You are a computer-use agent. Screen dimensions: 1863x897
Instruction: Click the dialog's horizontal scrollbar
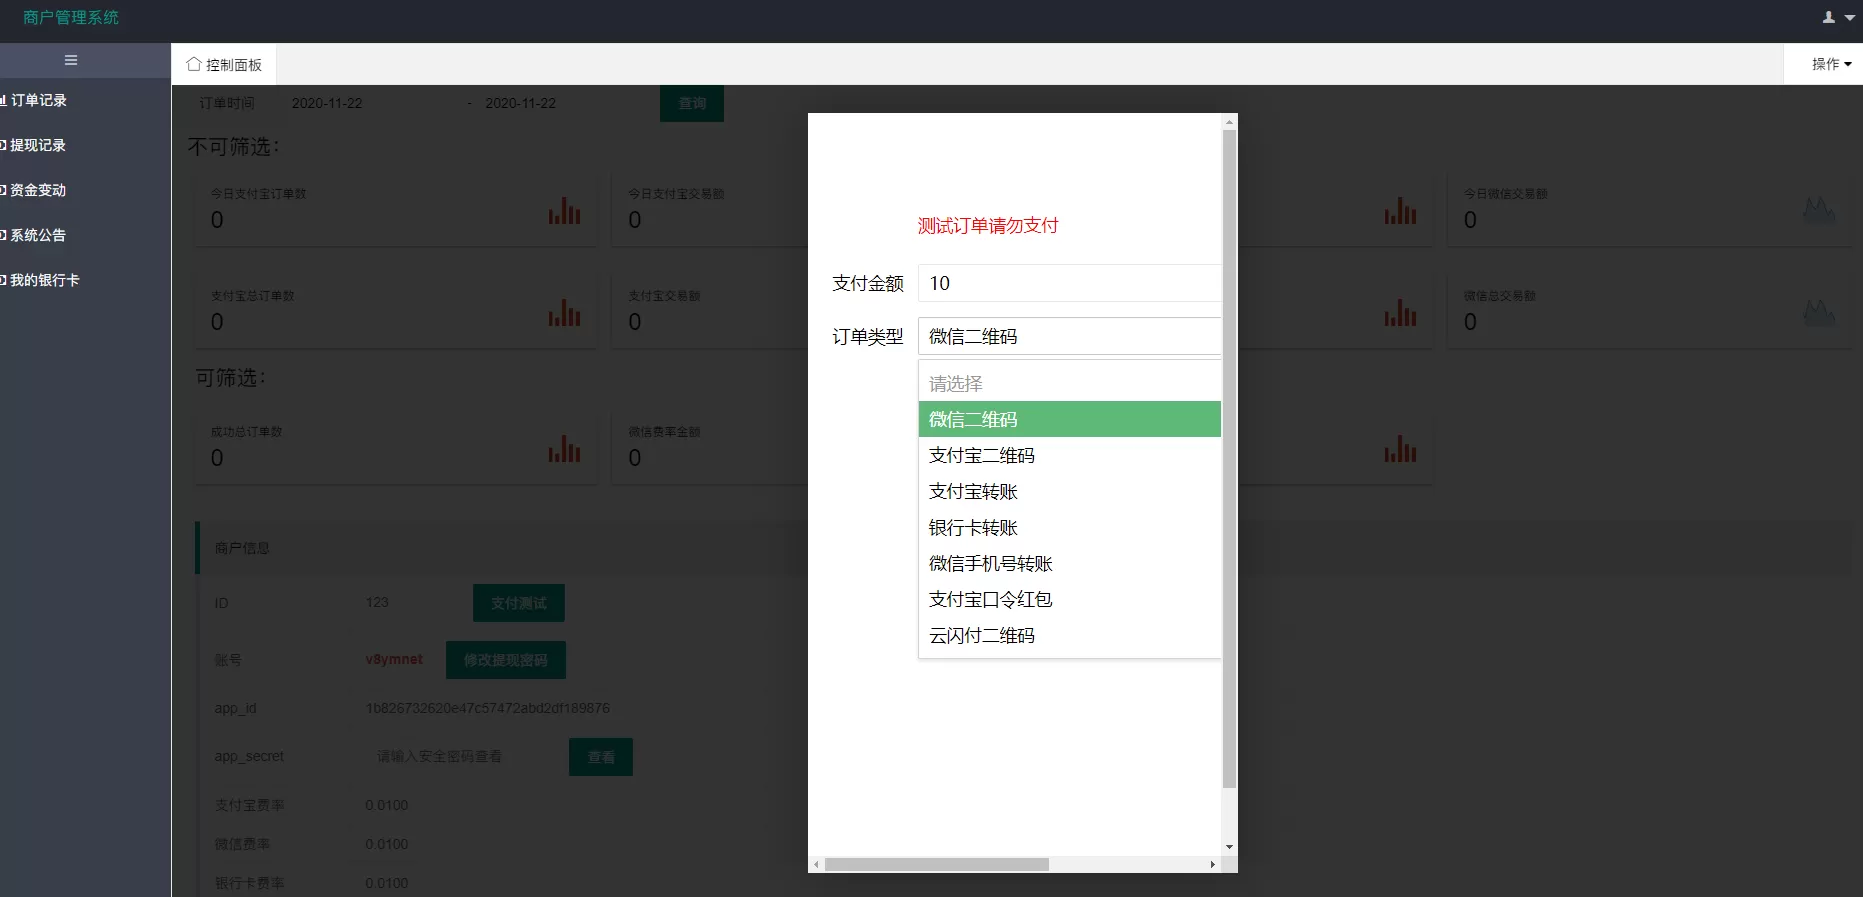pos(936,864)
